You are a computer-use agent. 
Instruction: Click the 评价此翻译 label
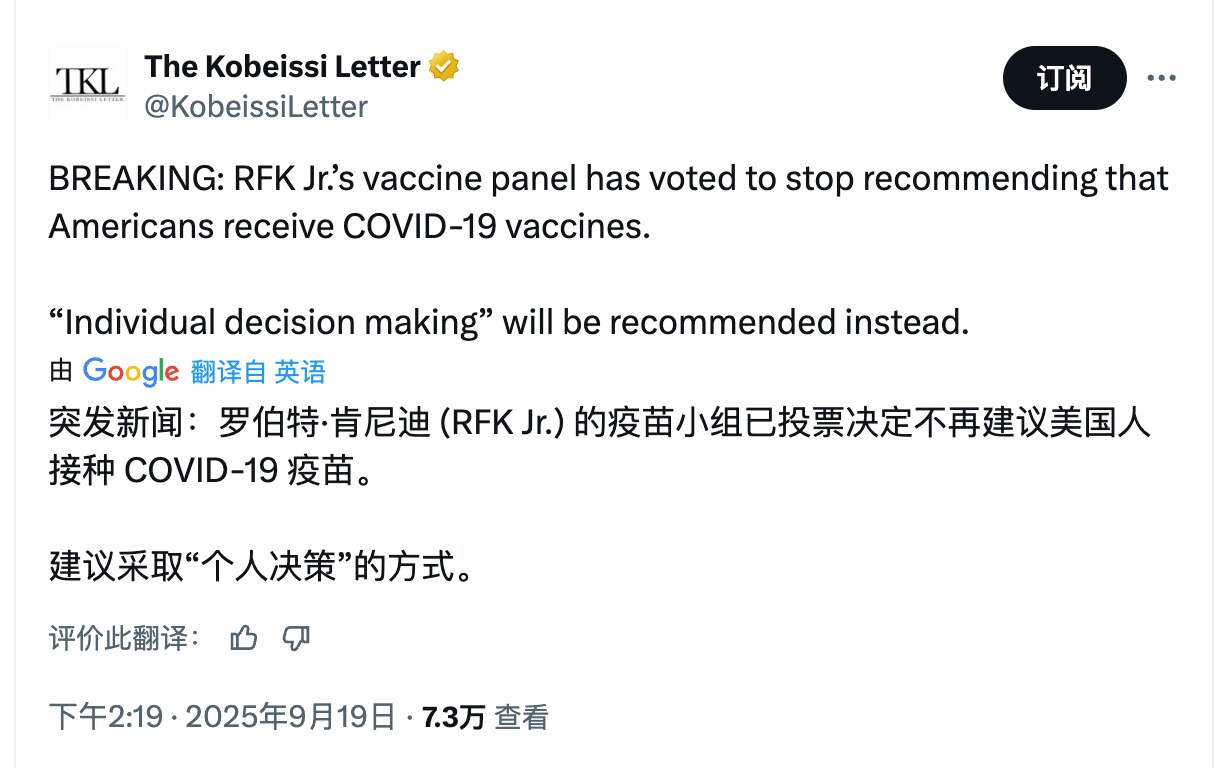[125, 638]
